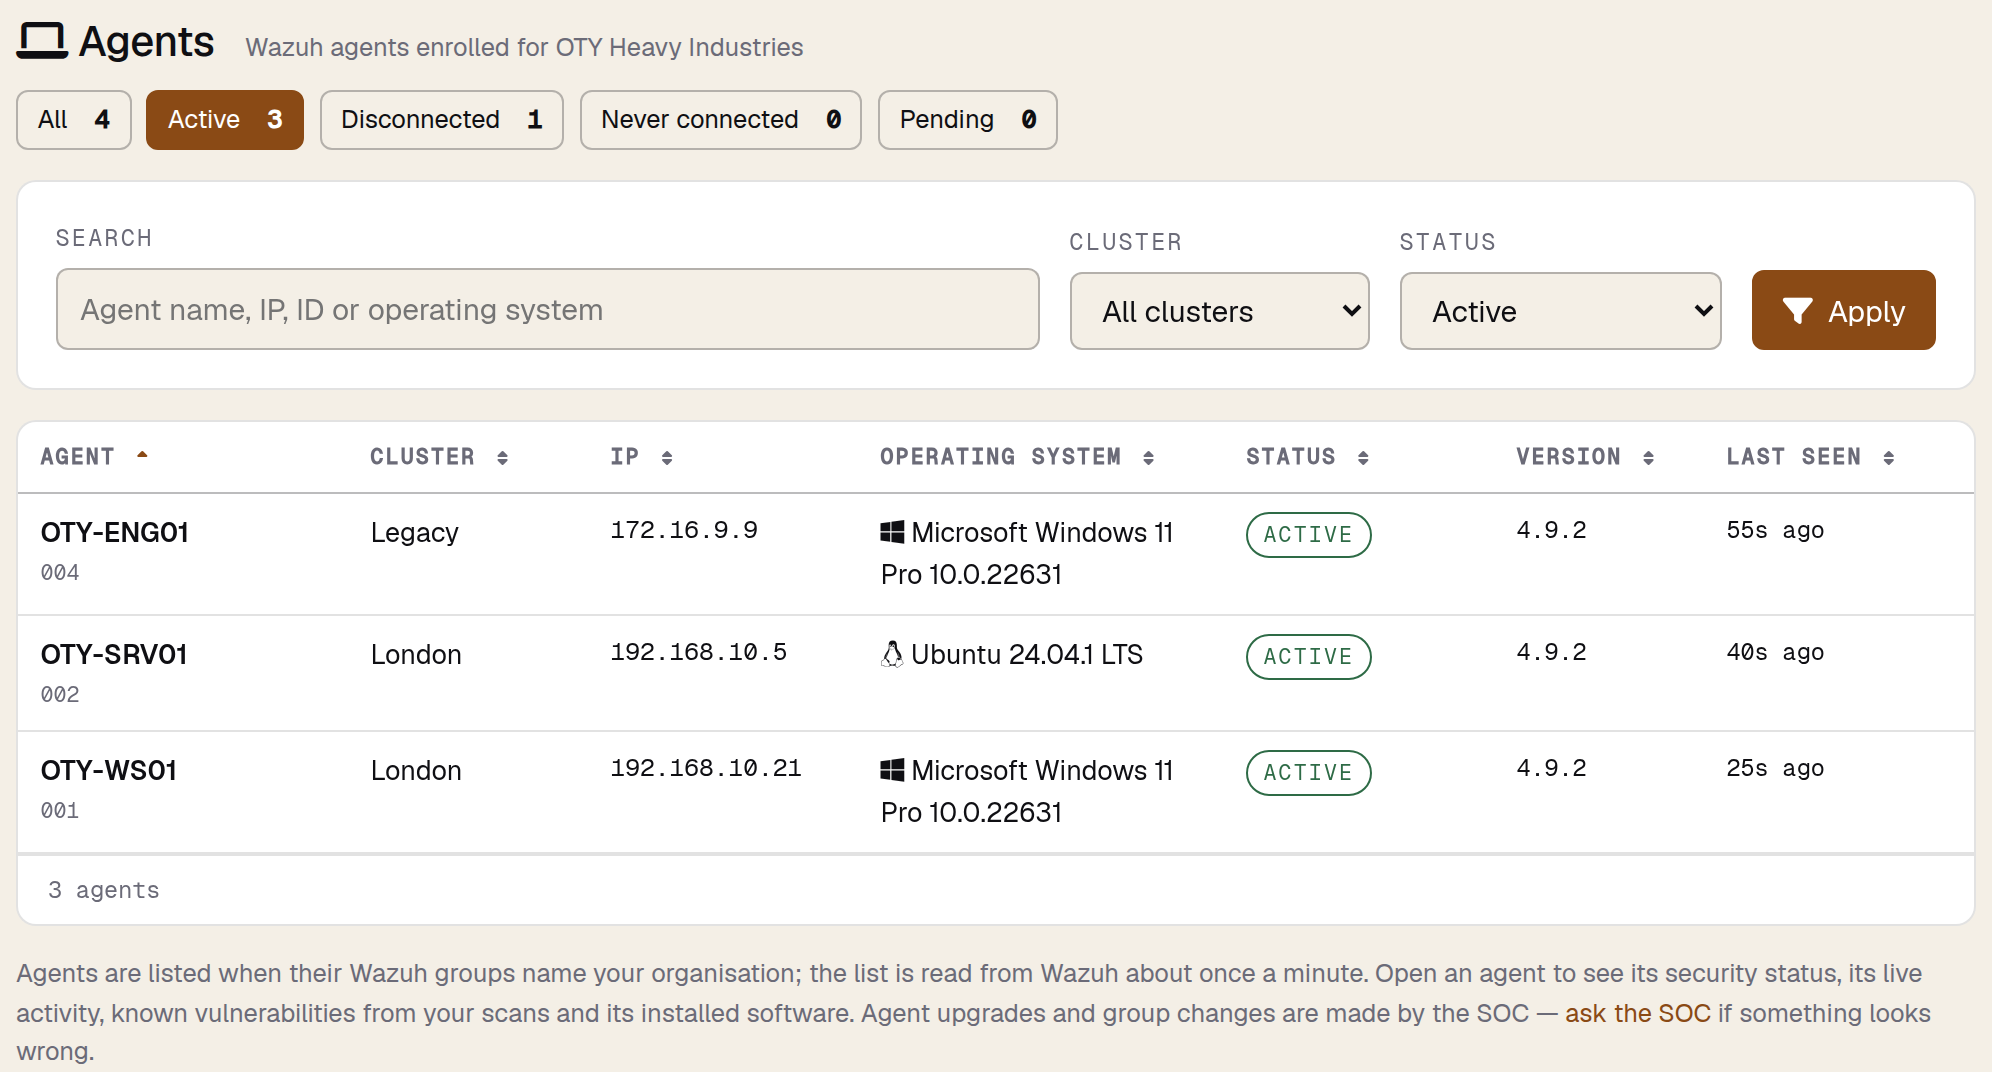Open the All clusters dropdown

pyautogui.click(x=1219, y=311)
